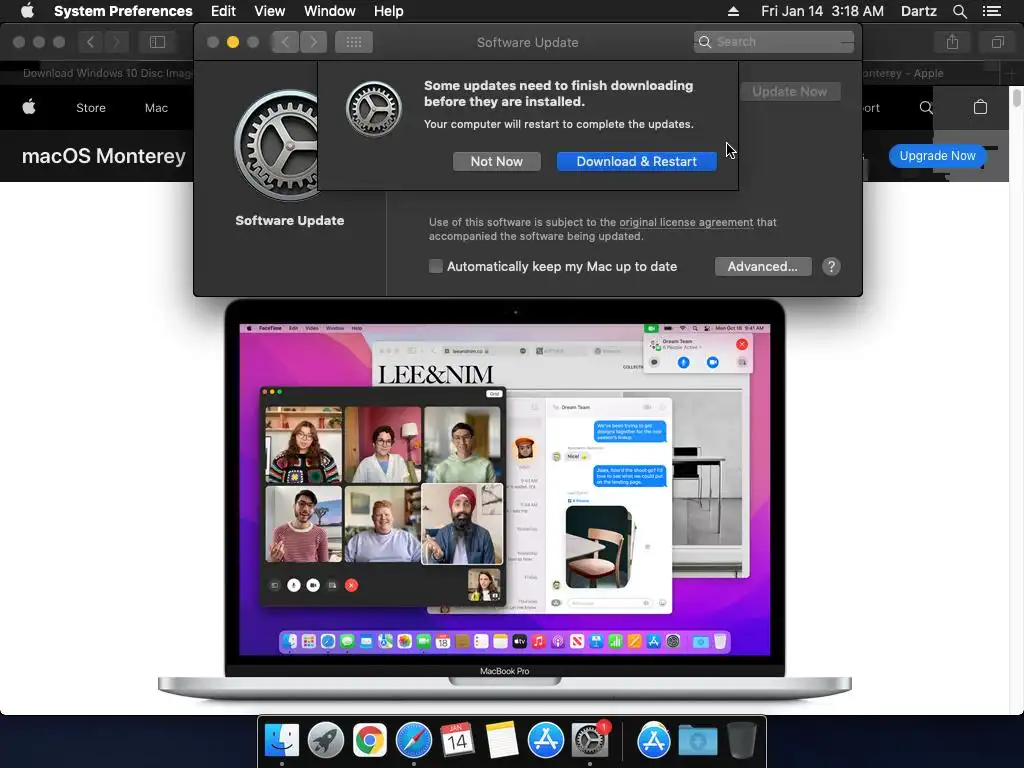Click Safari show tab overview button
The width and height of the screenshot is (1024, 768).
coord(997,42)
